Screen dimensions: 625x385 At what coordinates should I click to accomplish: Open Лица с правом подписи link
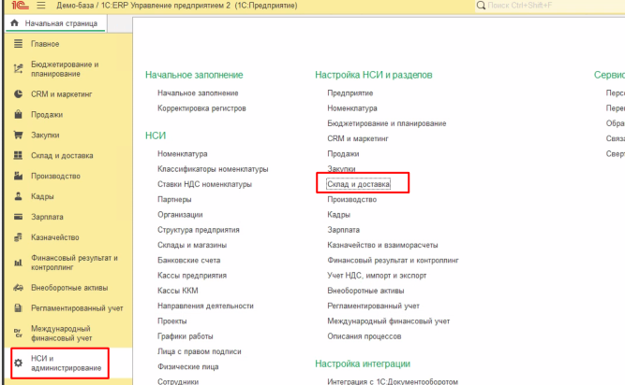(x=199, y=351)
